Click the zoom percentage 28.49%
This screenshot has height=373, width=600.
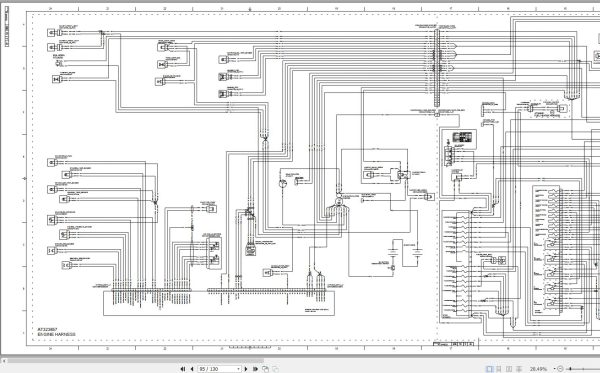click(538, 369)
